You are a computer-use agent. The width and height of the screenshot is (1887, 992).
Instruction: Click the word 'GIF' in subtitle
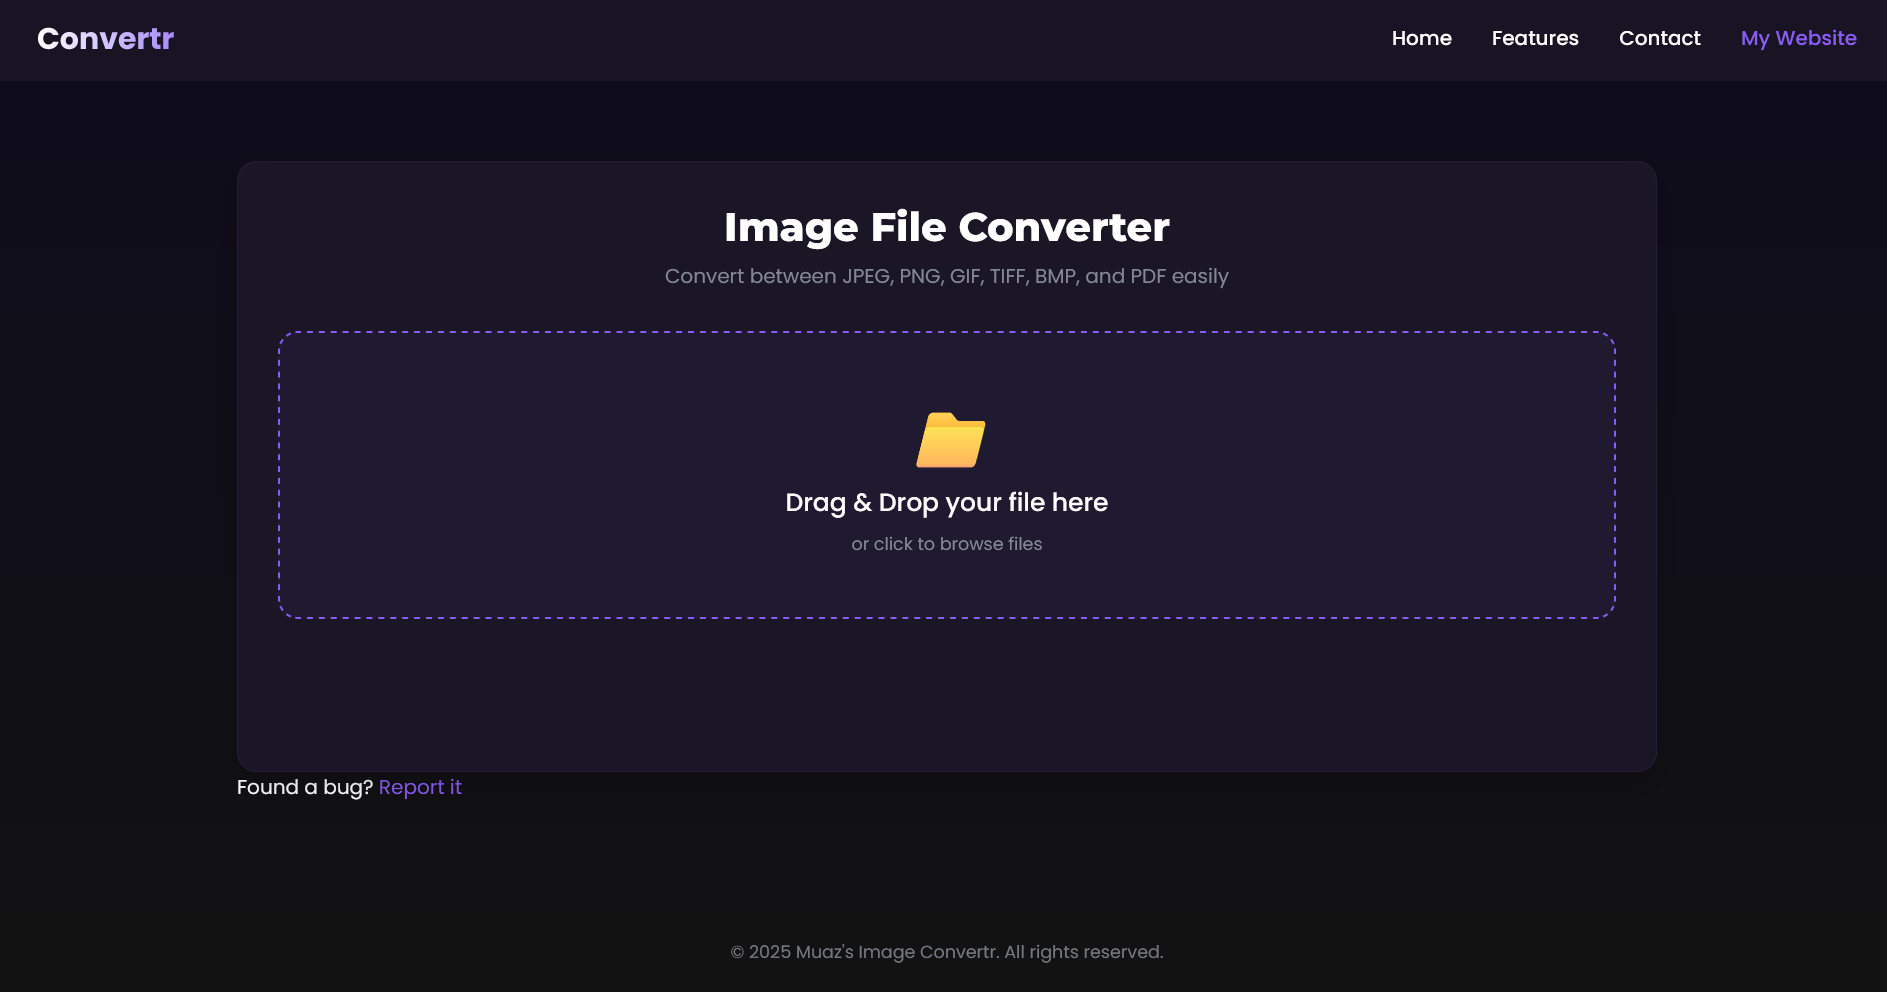coord(965,277)
